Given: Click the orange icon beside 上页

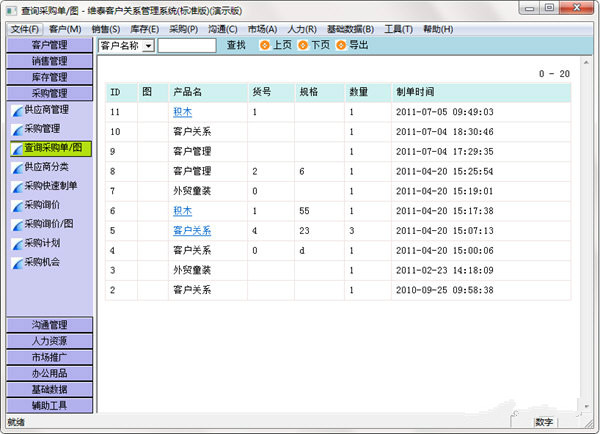Looking at the screenshot, I should (x=264, y=46).
